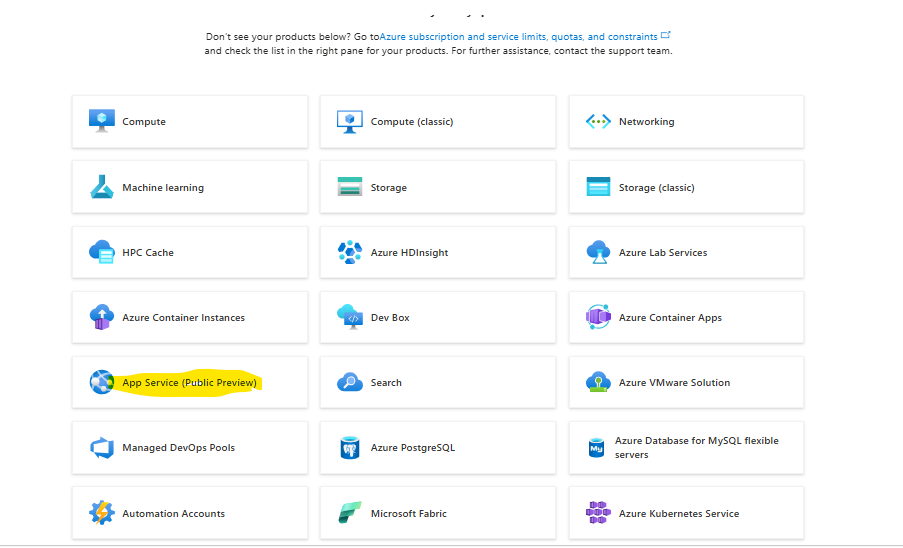Open the external link icon after constraints
Viewport: 903px width, 548px height.
[666, 35]
